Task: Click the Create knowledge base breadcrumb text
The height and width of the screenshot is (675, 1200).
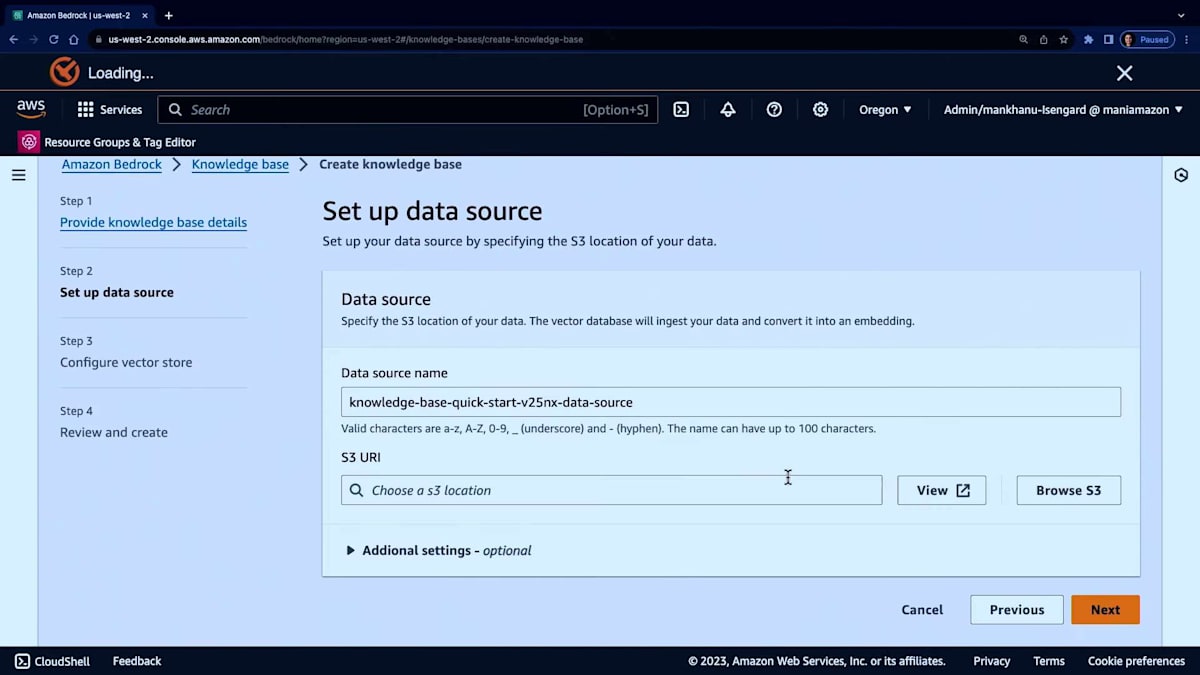Action: [x=390, y=164]
